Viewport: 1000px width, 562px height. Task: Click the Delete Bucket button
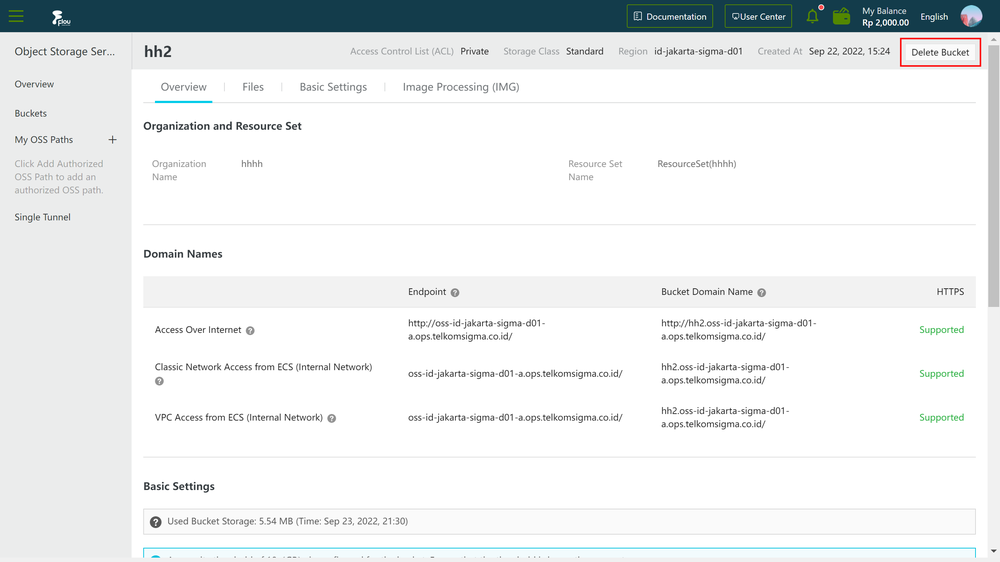click(940, 52)
